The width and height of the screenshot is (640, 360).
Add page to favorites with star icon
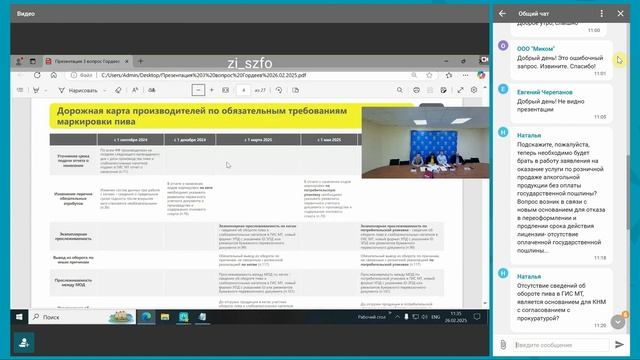tap(429, 75)
